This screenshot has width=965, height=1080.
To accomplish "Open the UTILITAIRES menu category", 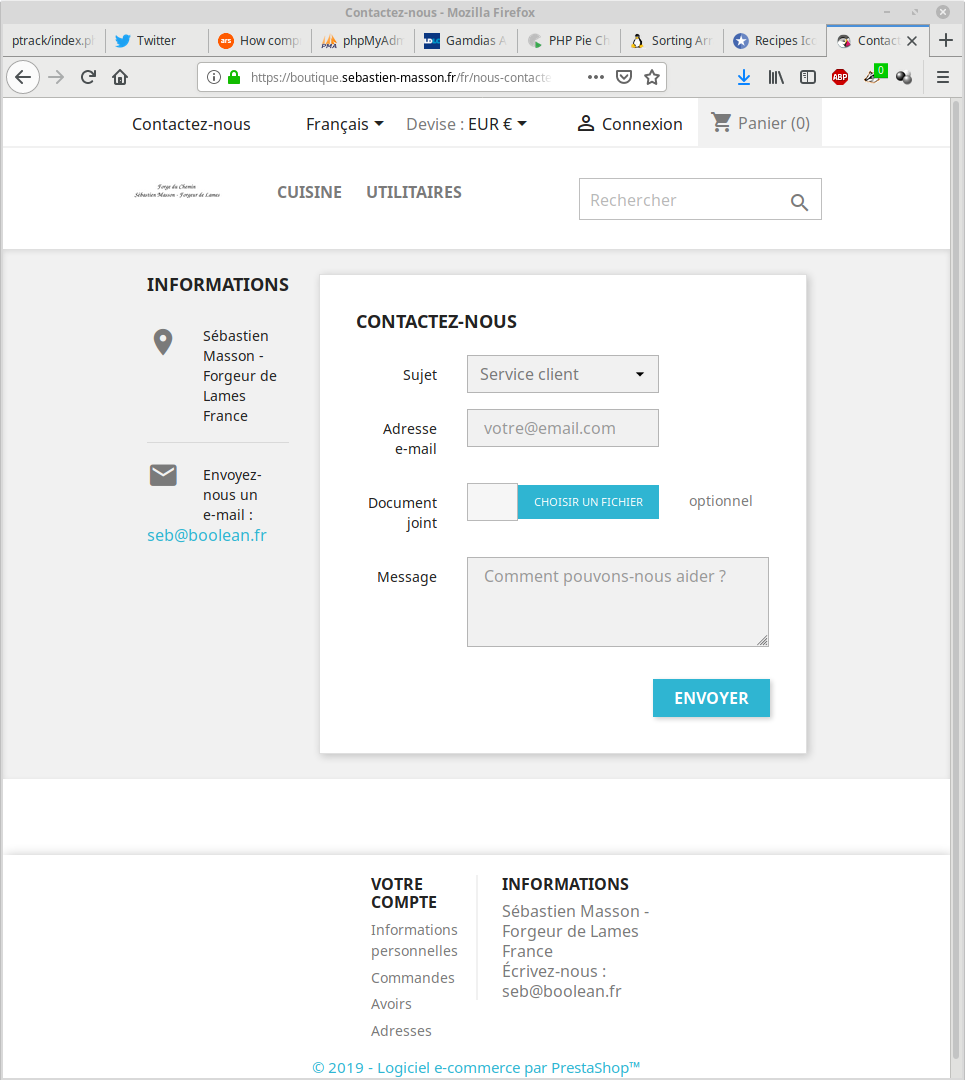I will (414, 192).
